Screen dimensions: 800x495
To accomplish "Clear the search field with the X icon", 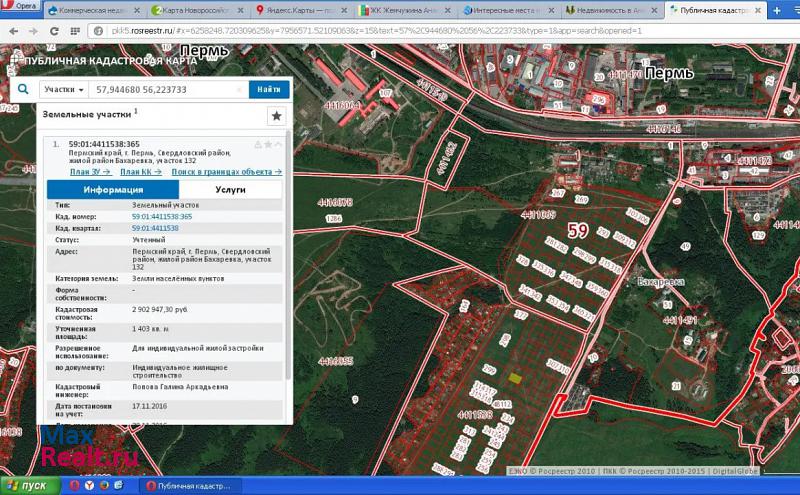I will point(240,89).
